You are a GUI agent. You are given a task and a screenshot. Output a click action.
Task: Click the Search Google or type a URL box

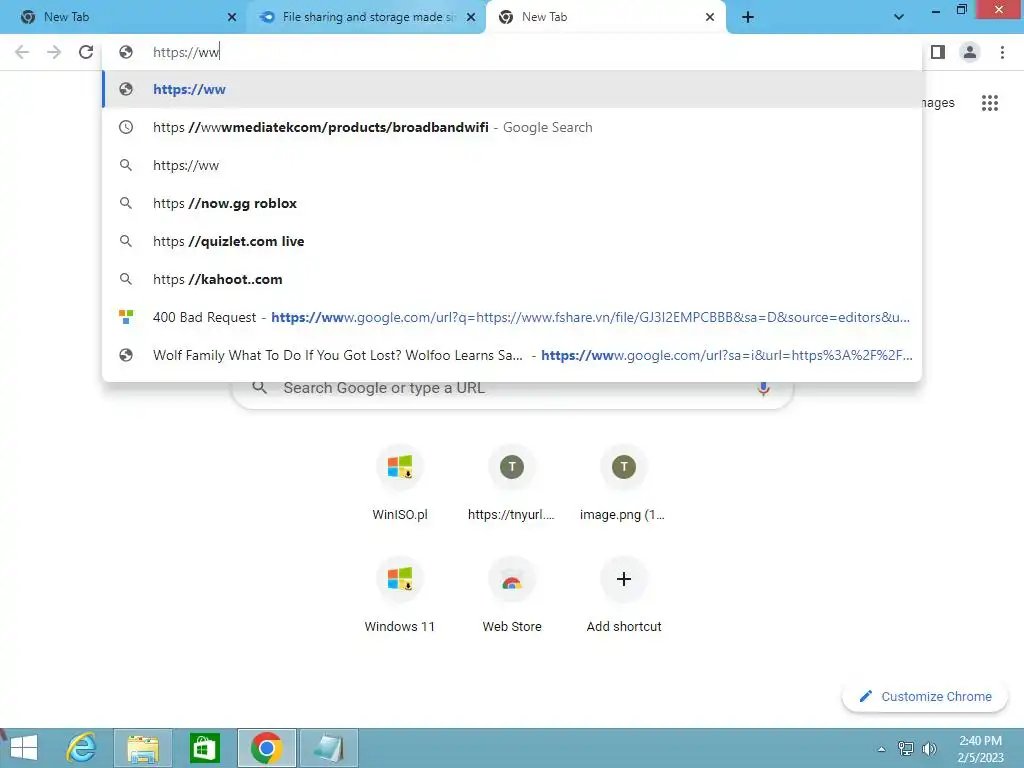pyautogui.click(x=513, y=391)
